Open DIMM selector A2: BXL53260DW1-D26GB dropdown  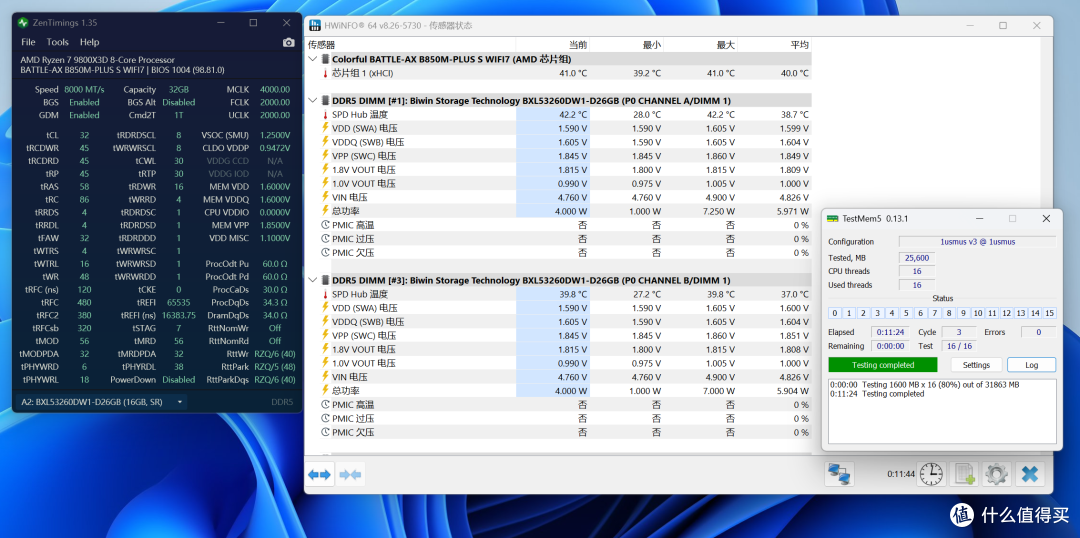click(101, 402)
